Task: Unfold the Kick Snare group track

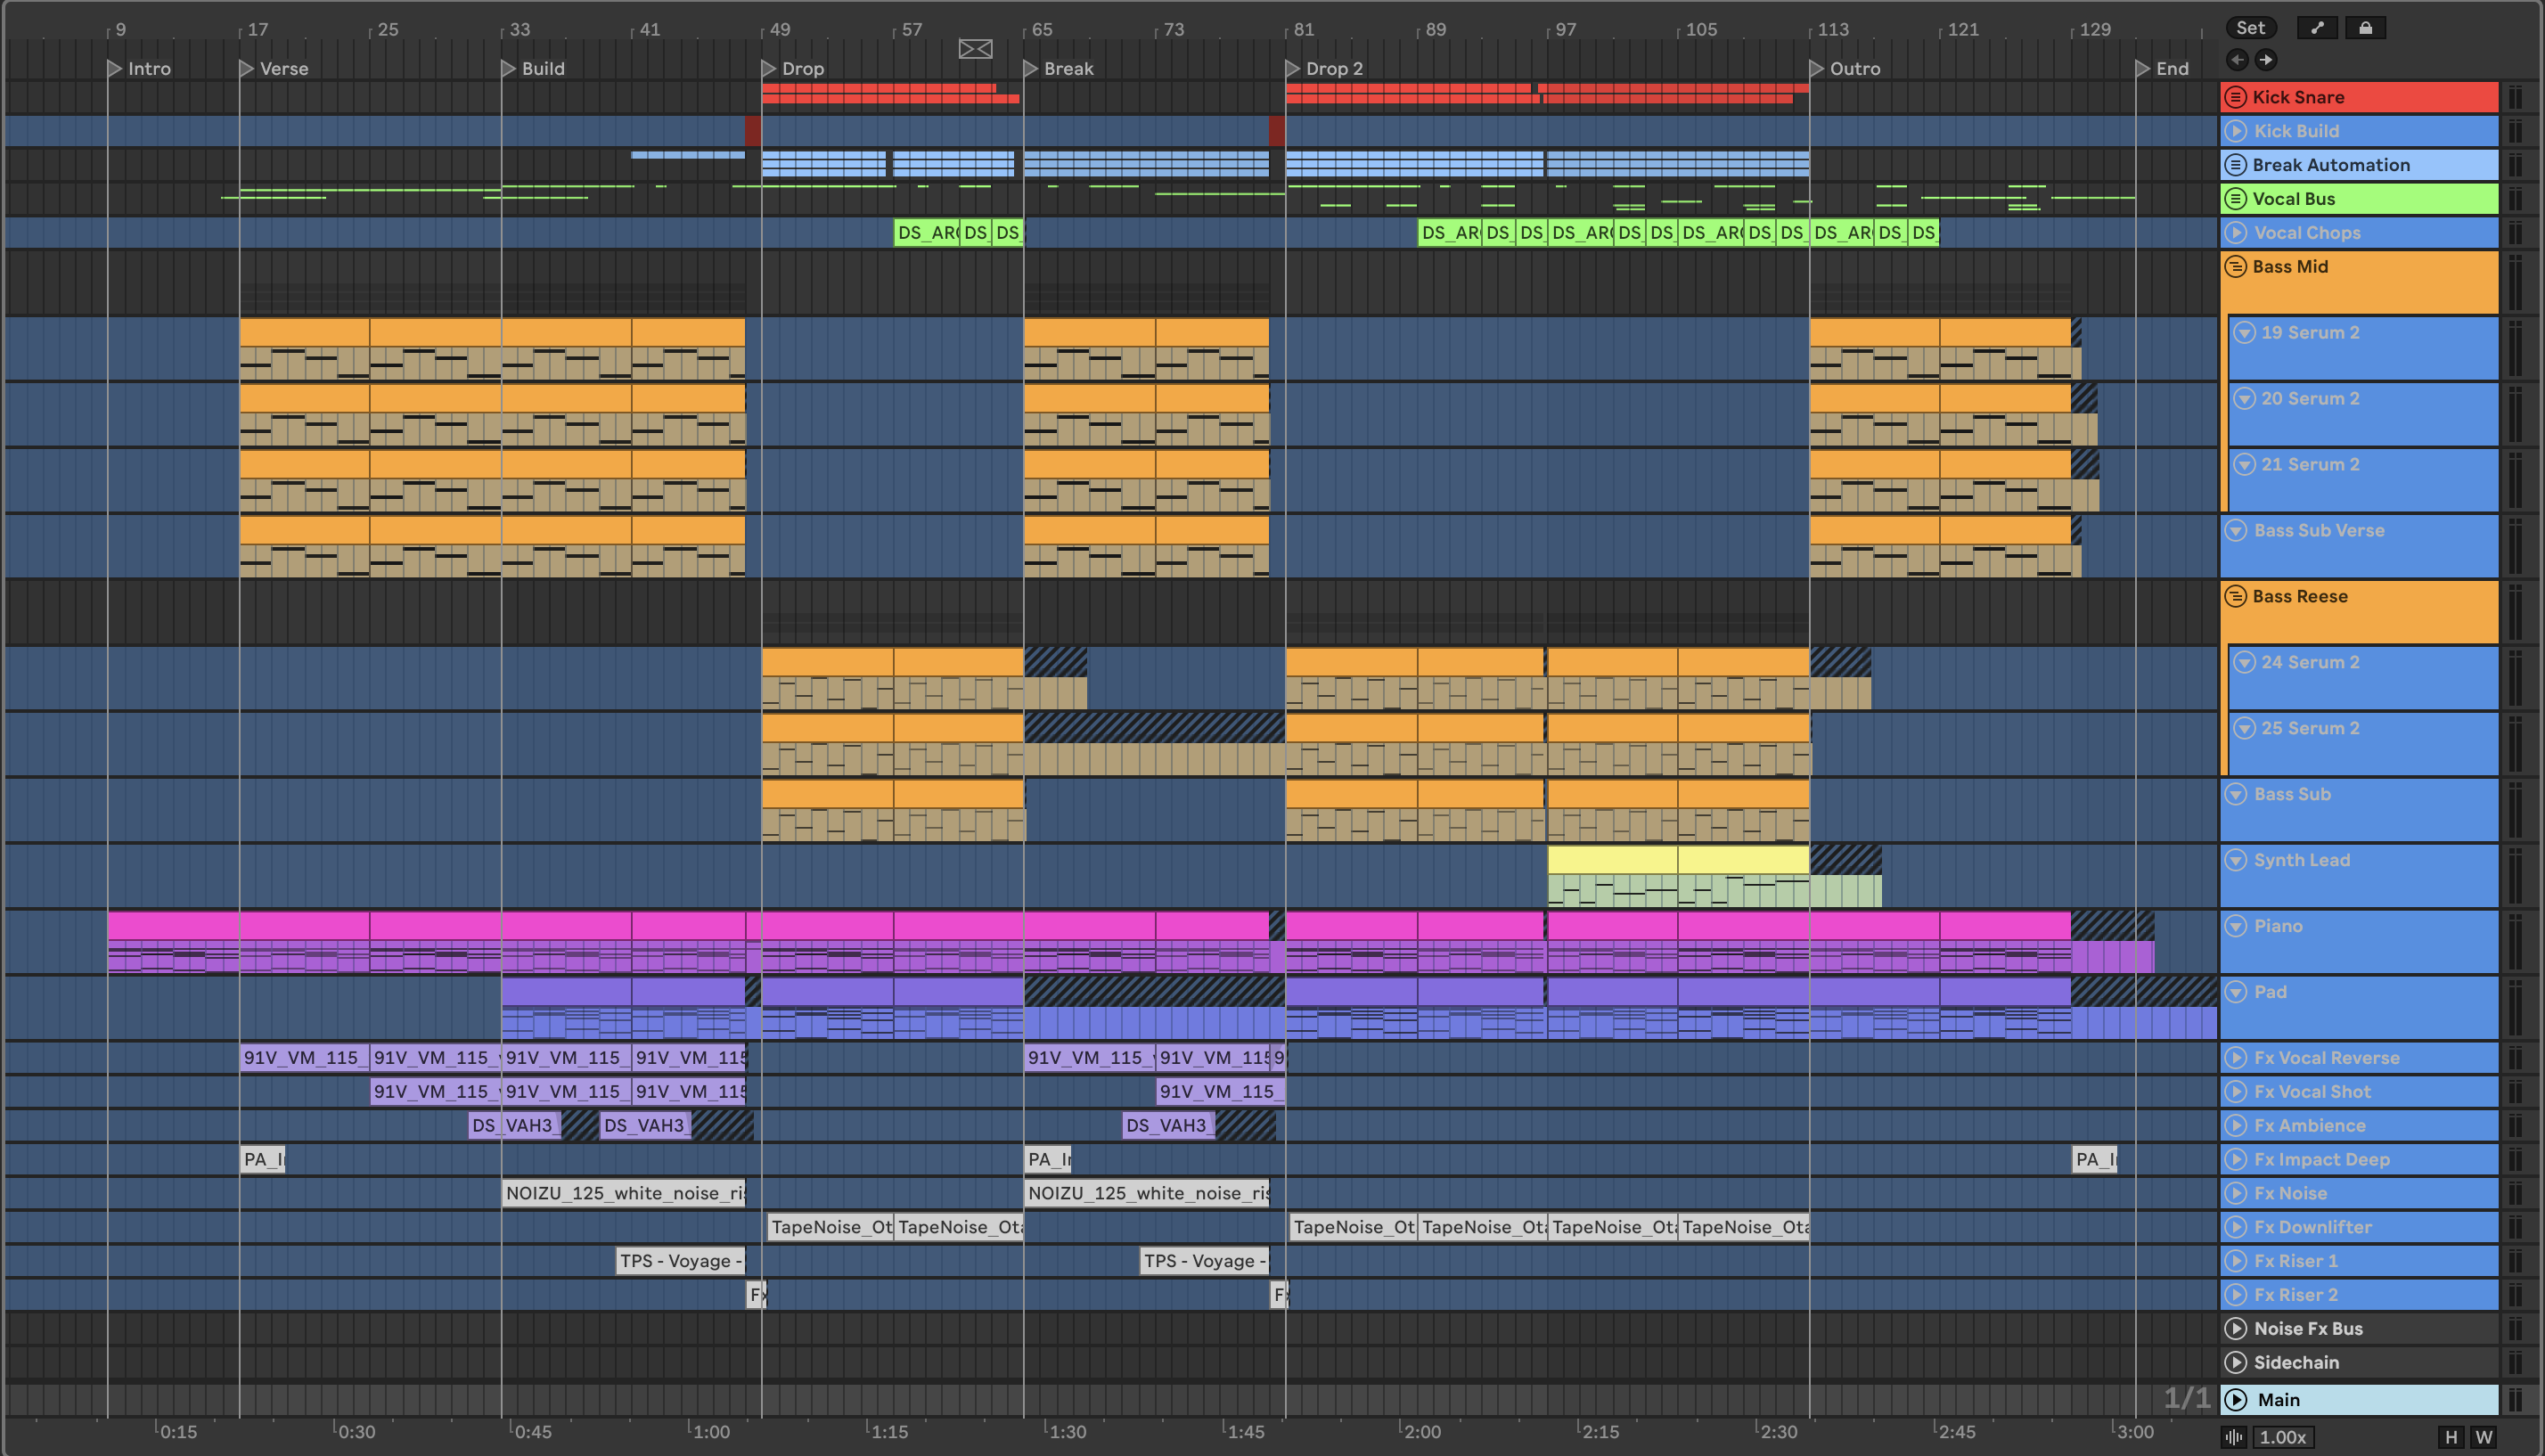Action: [x=2236, y=97]
